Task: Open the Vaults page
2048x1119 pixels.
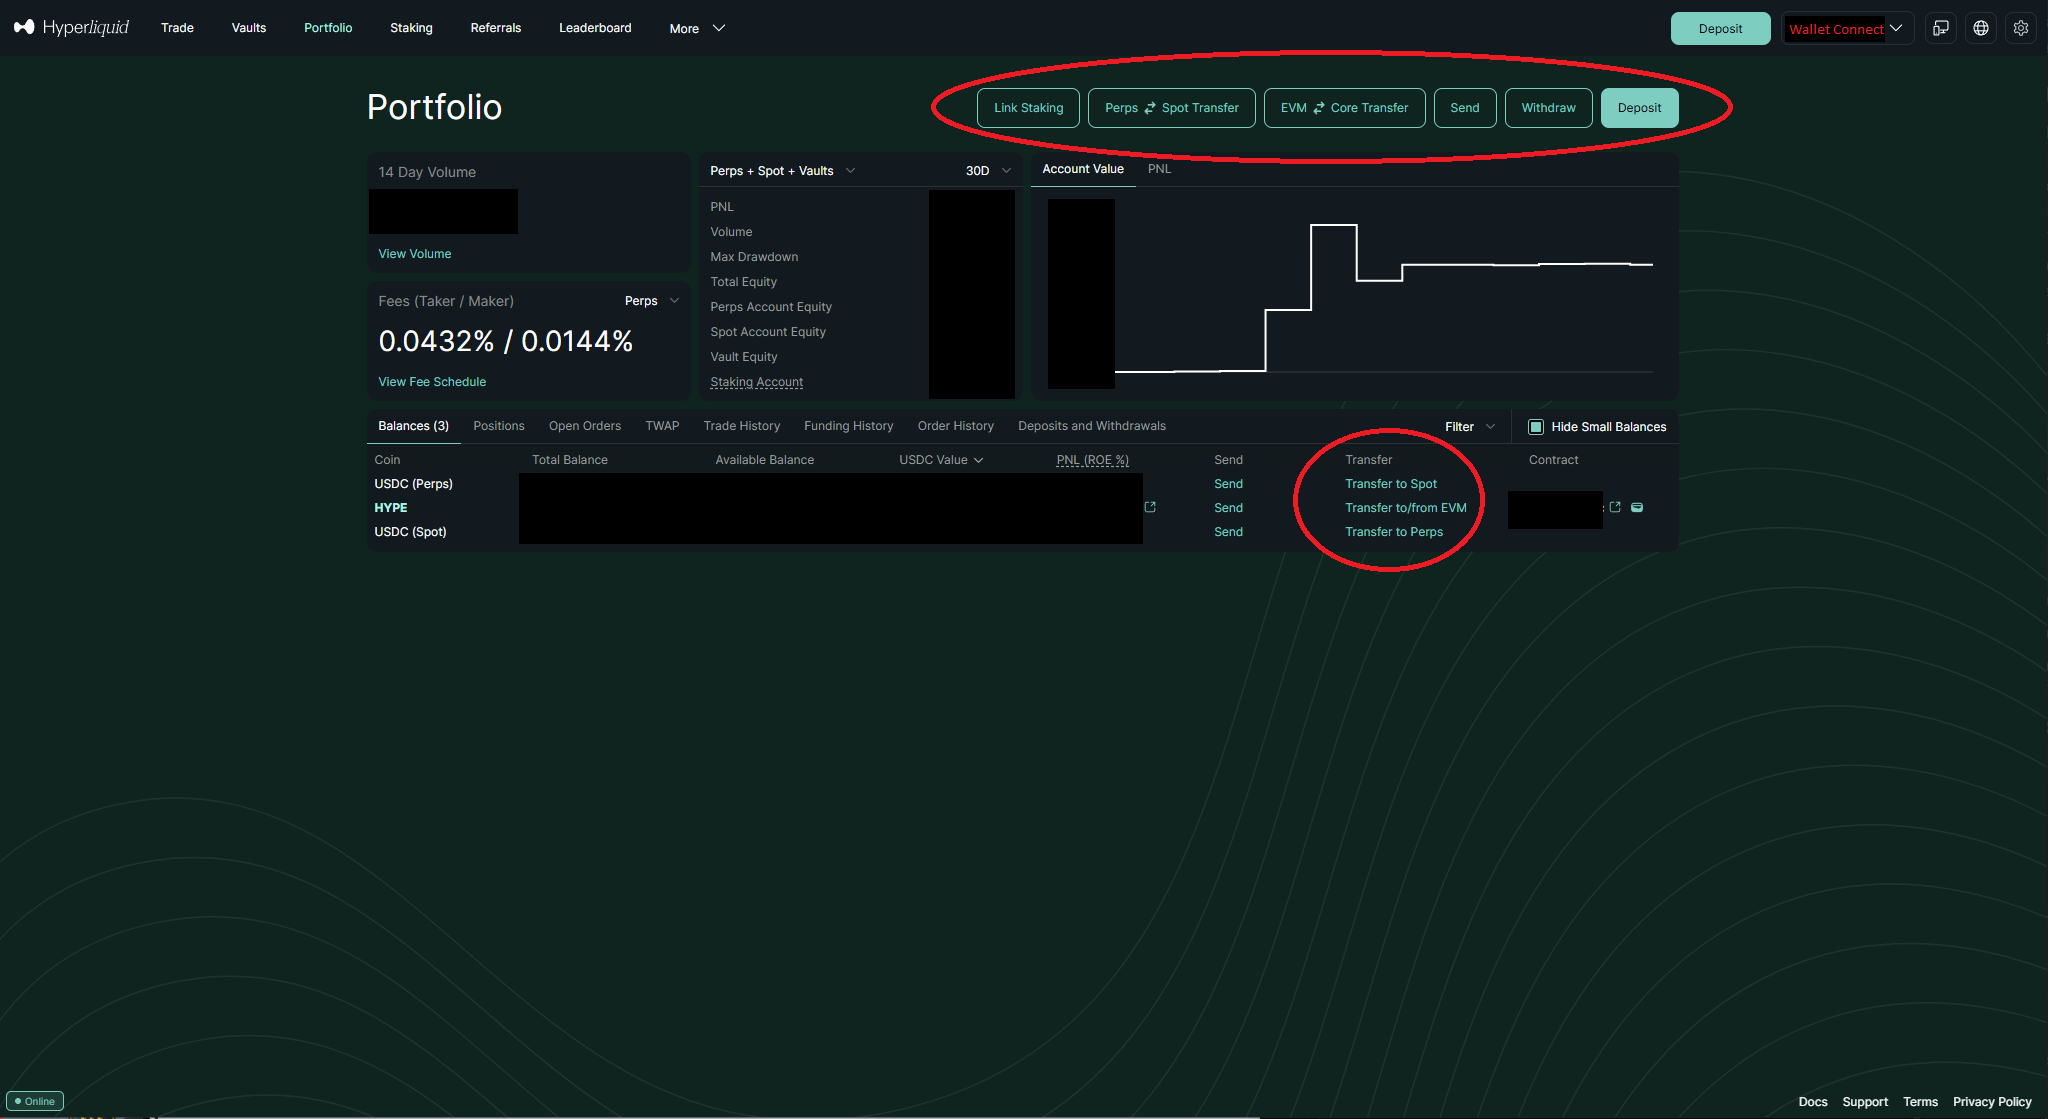Action: [249, 28]
